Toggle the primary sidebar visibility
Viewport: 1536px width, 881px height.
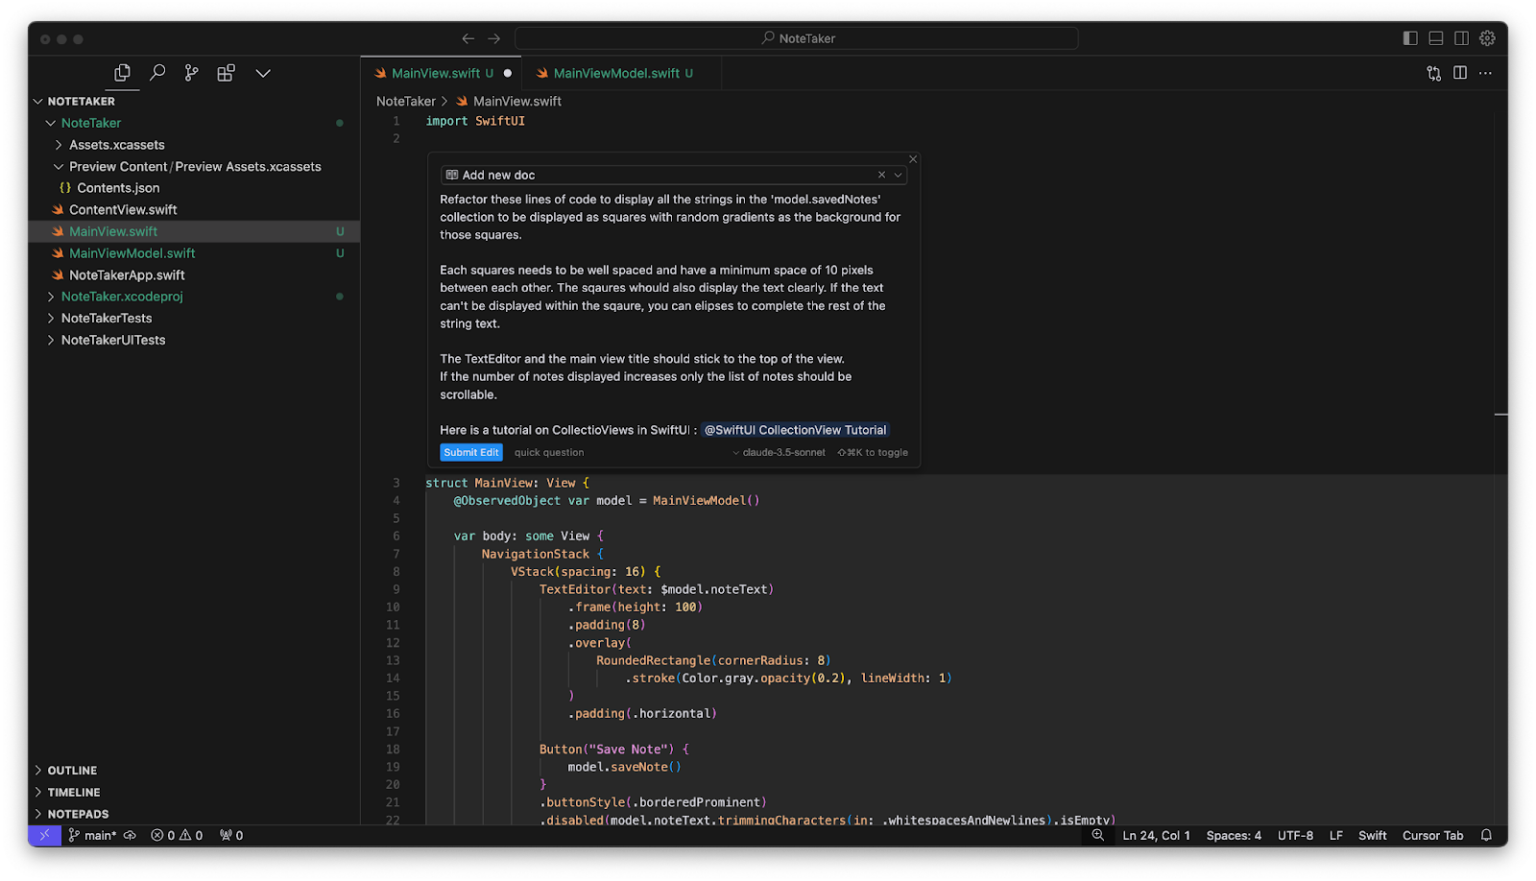tap(1410, 38)
